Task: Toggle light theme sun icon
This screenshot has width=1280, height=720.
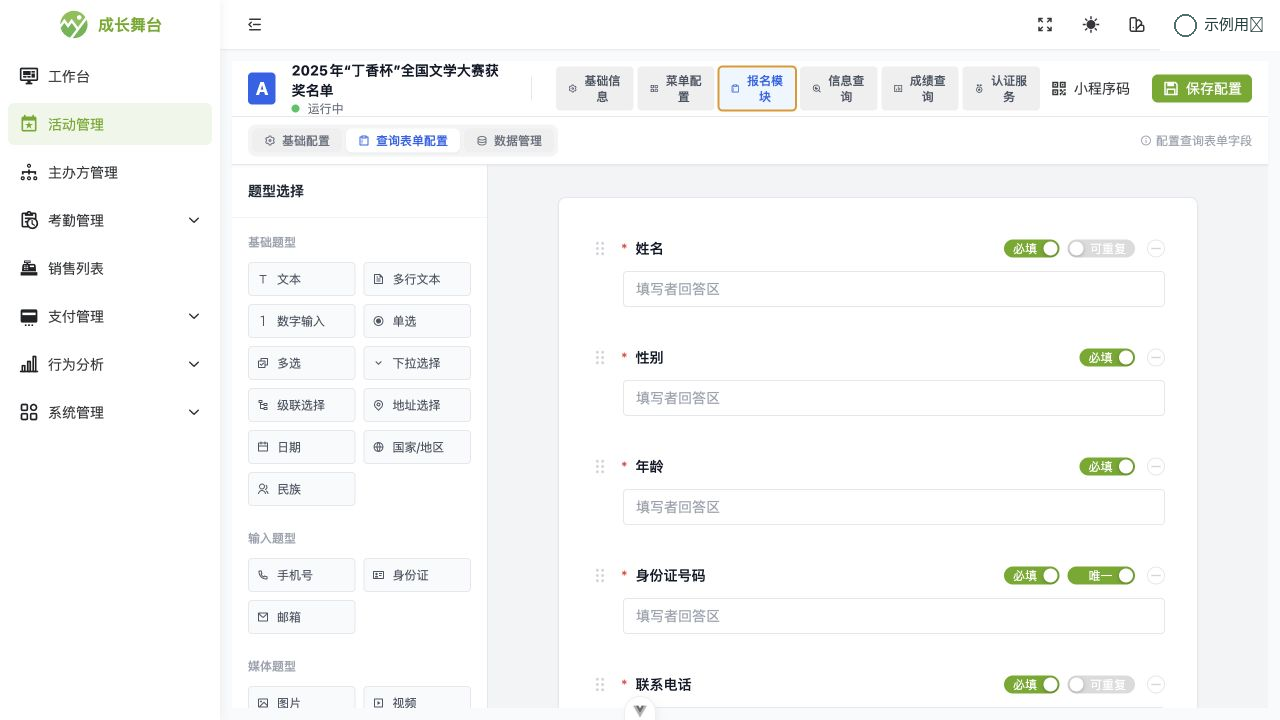Action: [1091, 25]
